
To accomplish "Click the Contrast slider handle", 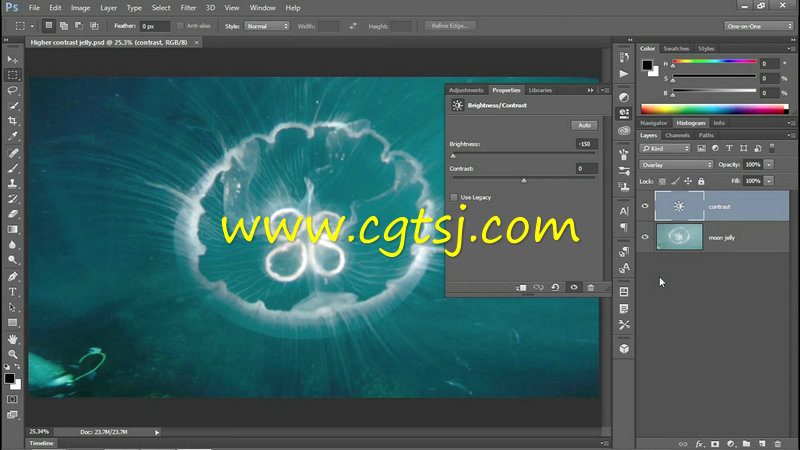I will (x=524, y=180).
